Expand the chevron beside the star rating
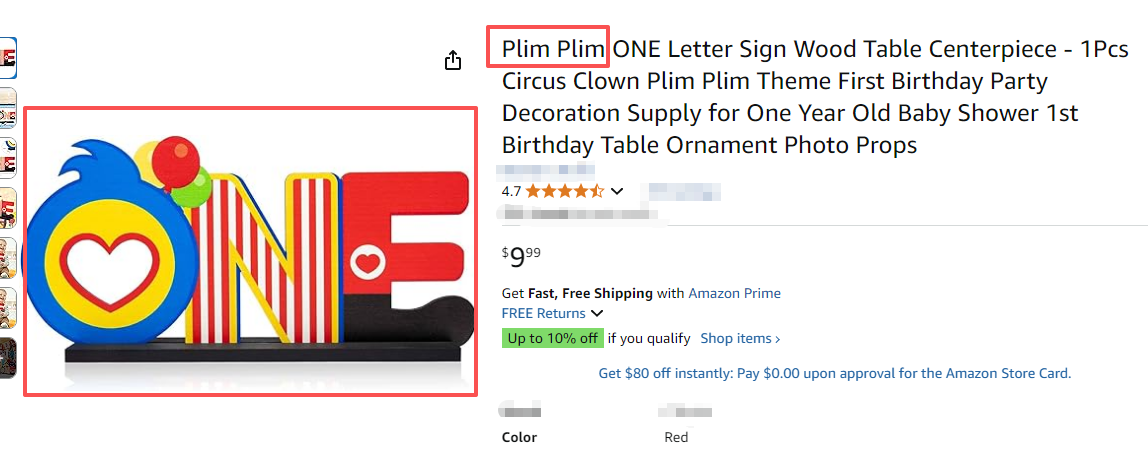 tap(617, 191)
